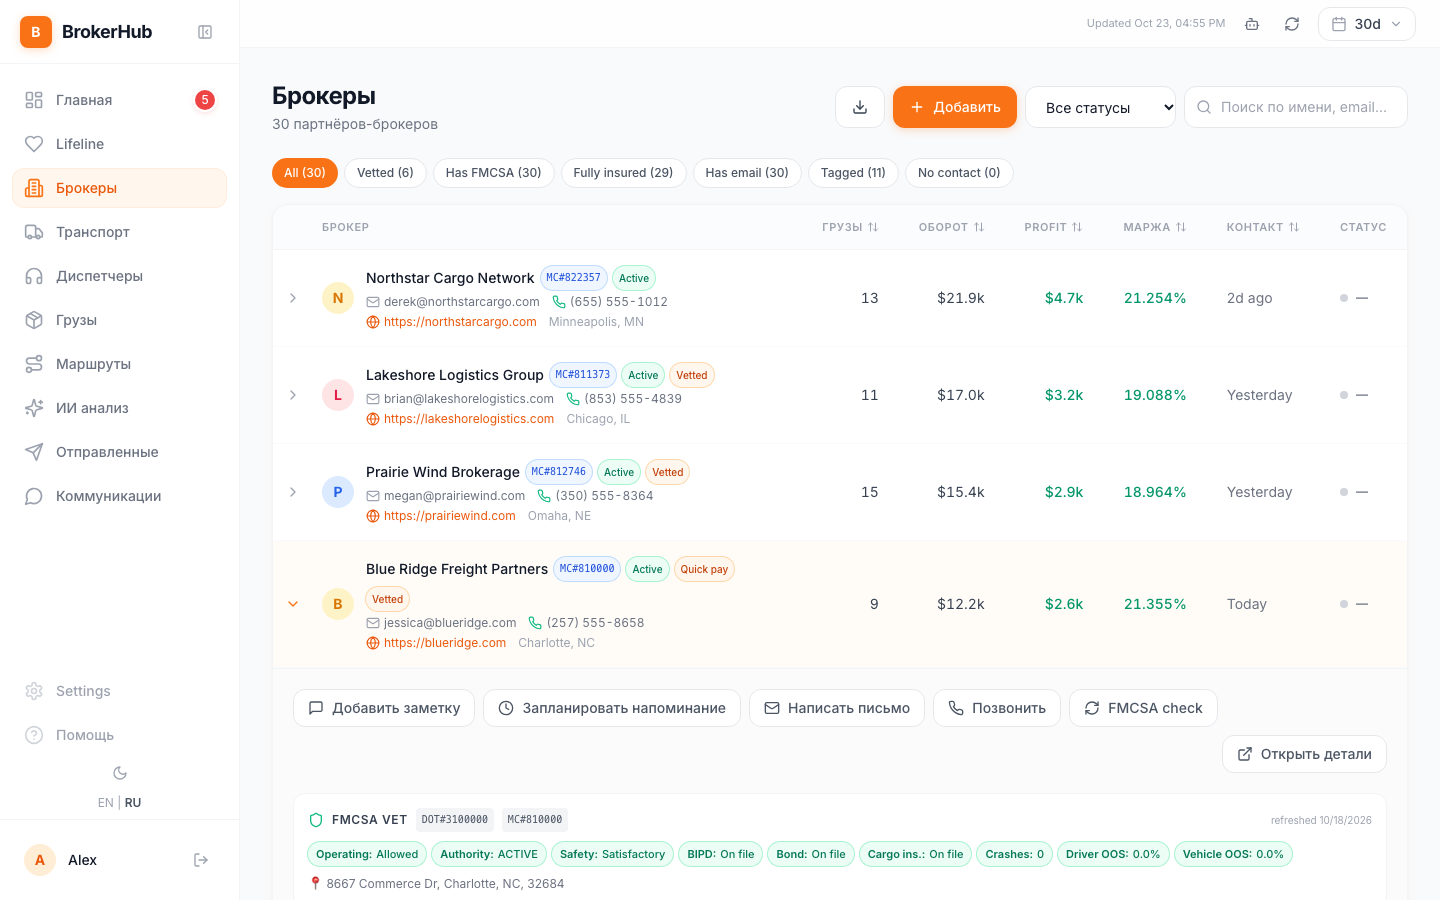The height and width of the screenshot is (900, 1440).
Task: Open Отправленные in the sidebar
Action: (x=120, y=452)
